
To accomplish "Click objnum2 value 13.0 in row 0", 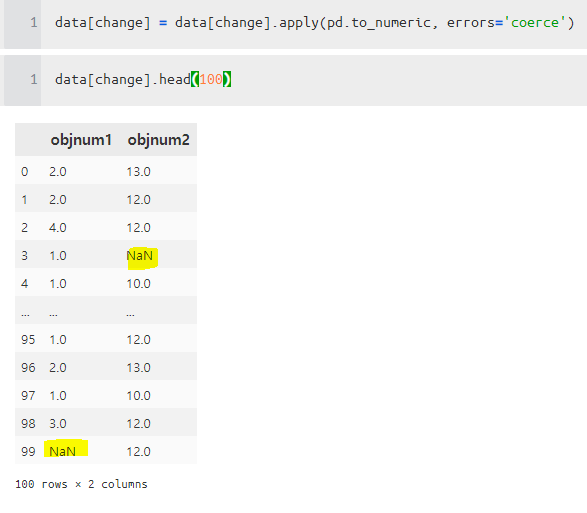I will point(139,171).
